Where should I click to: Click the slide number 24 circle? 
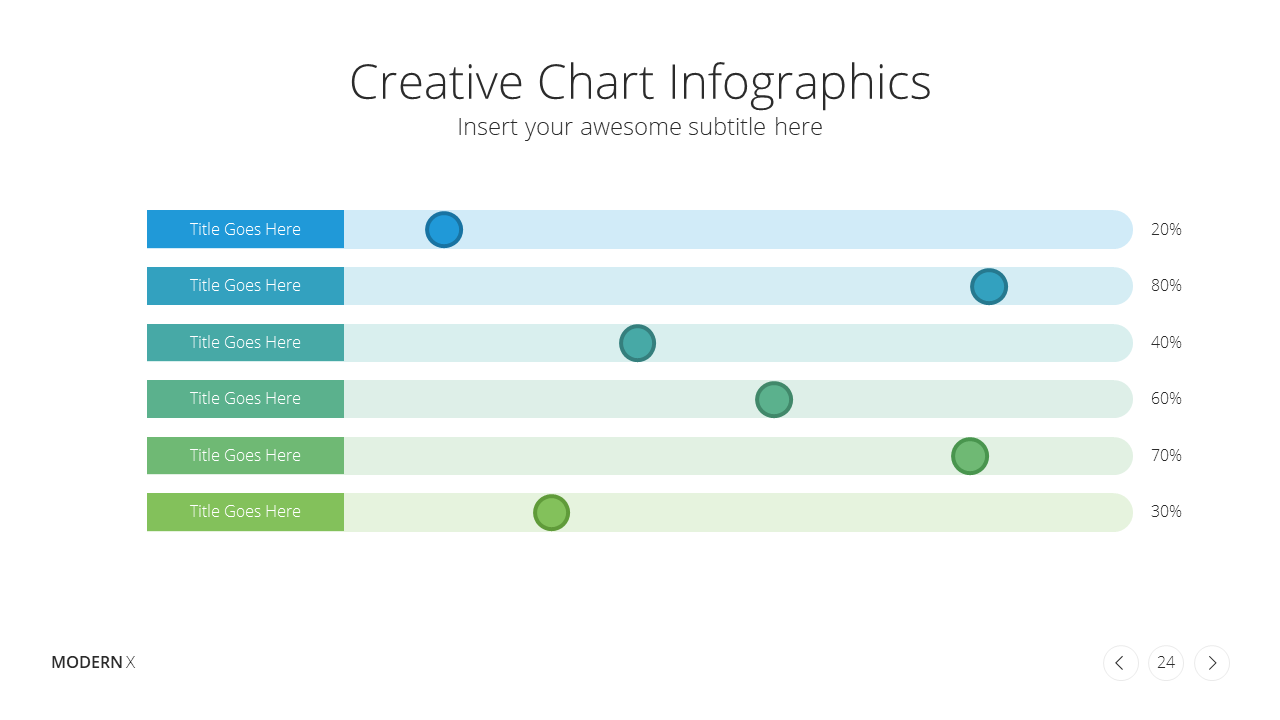point(1166,663)
